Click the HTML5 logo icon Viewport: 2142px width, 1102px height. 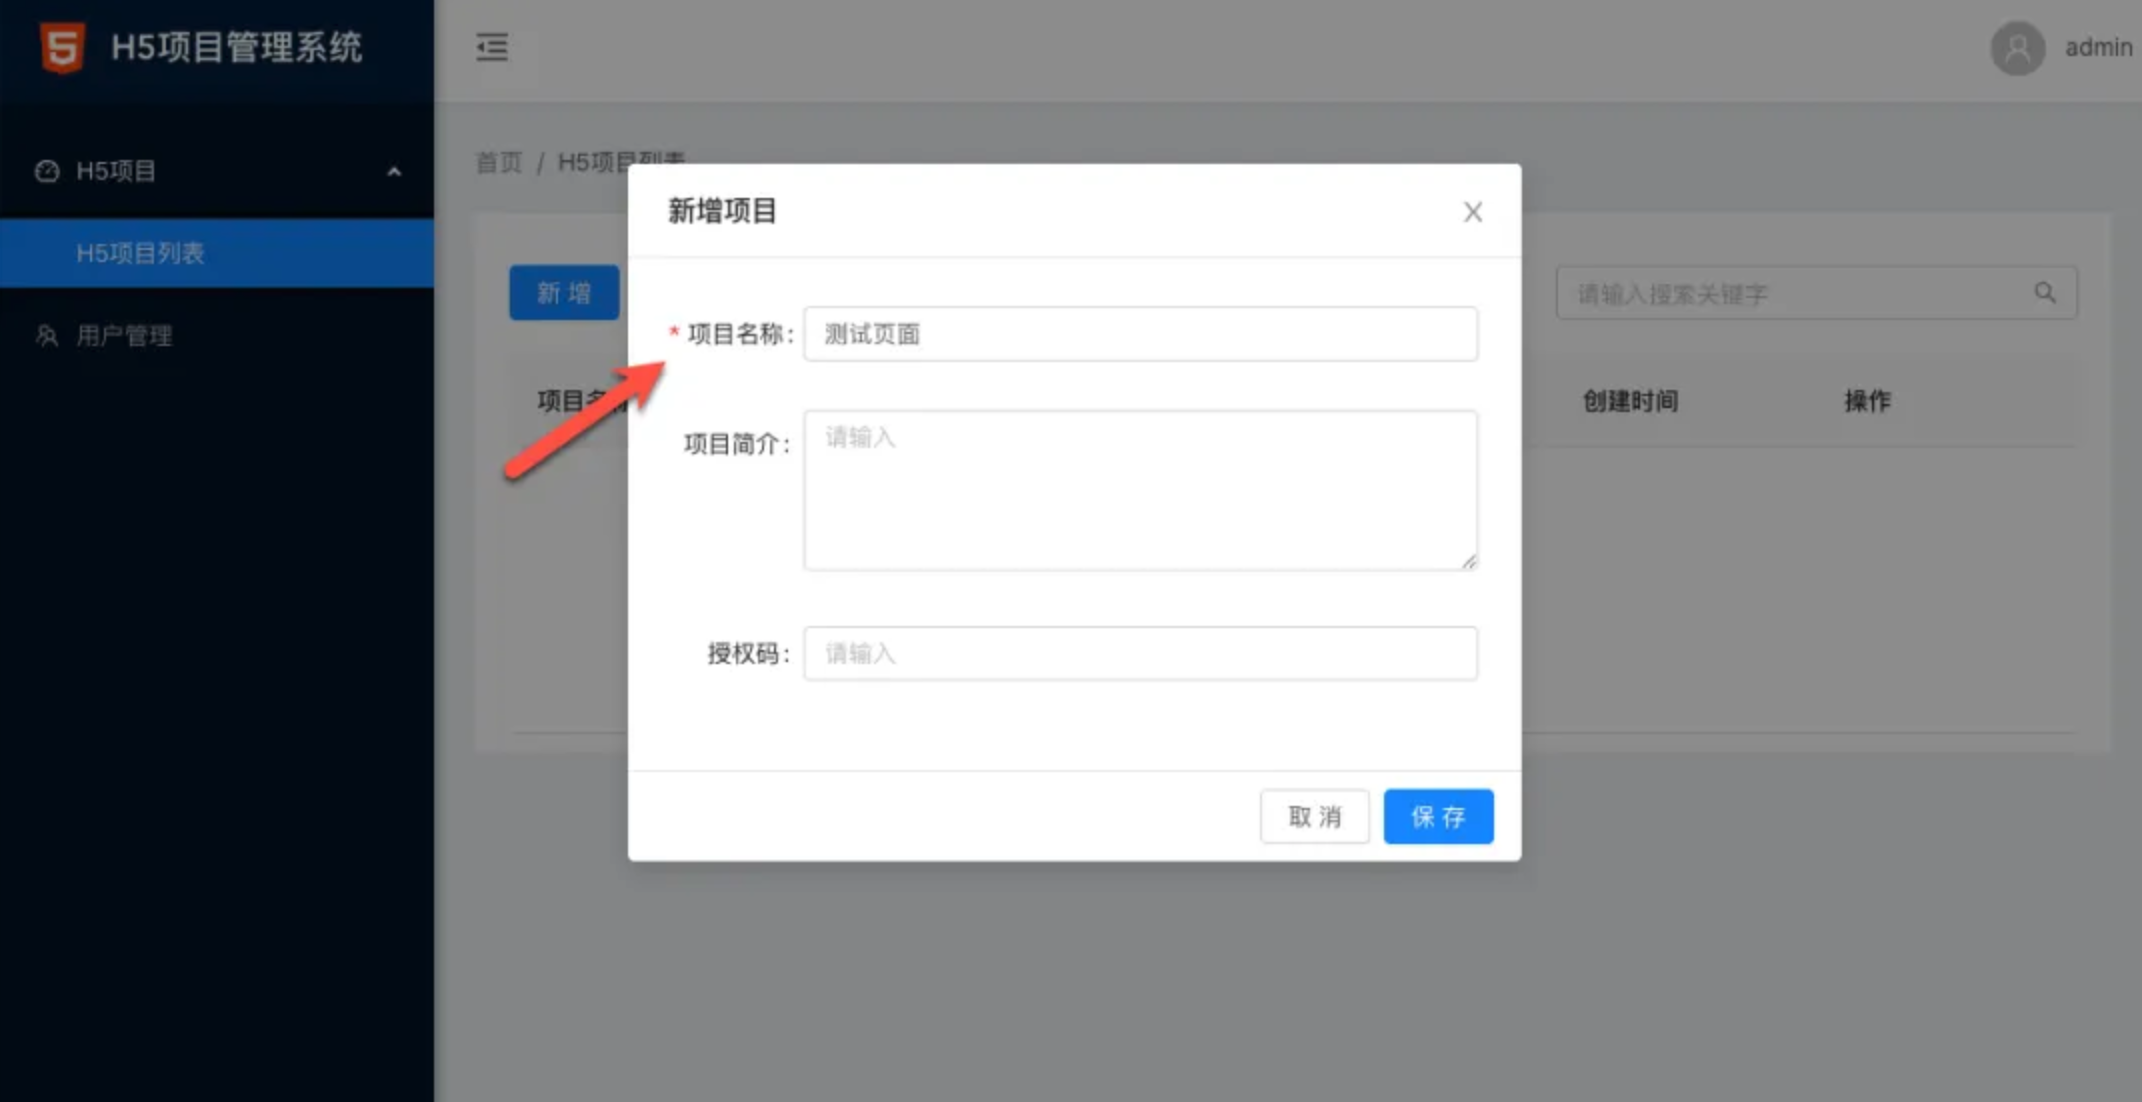click(x=62, y=47)
